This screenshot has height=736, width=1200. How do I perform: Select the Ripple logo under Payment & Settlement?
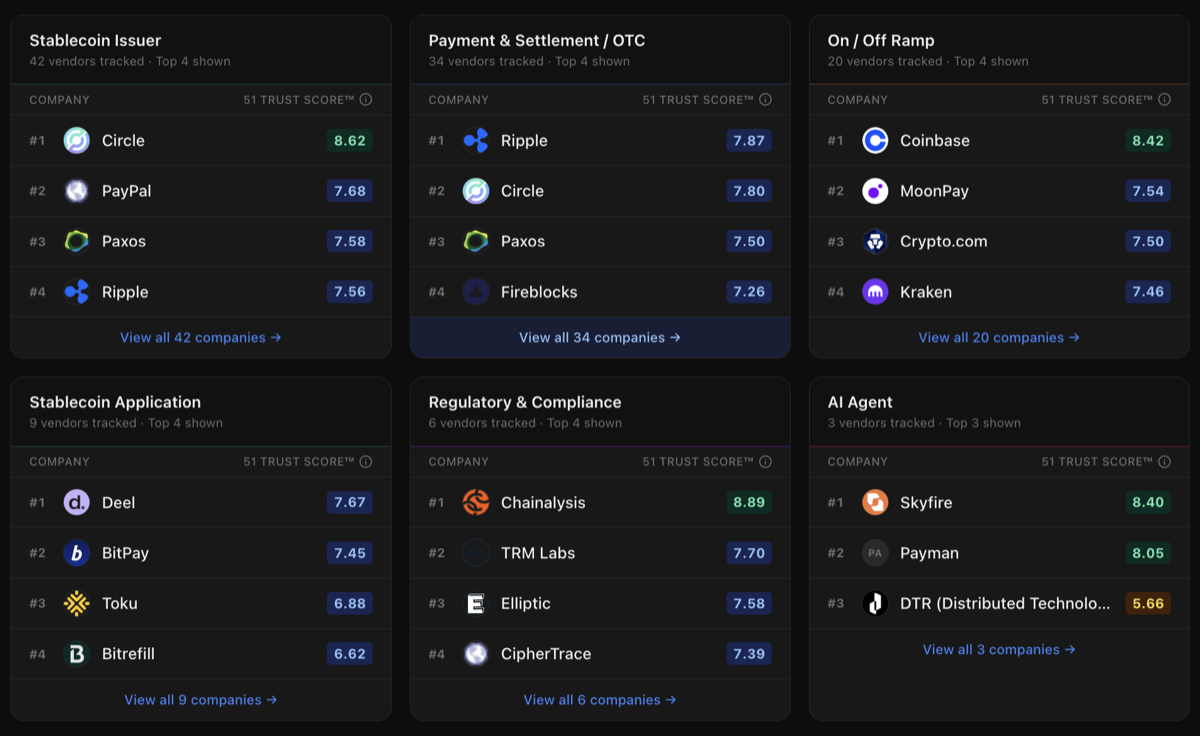[475, 141]
